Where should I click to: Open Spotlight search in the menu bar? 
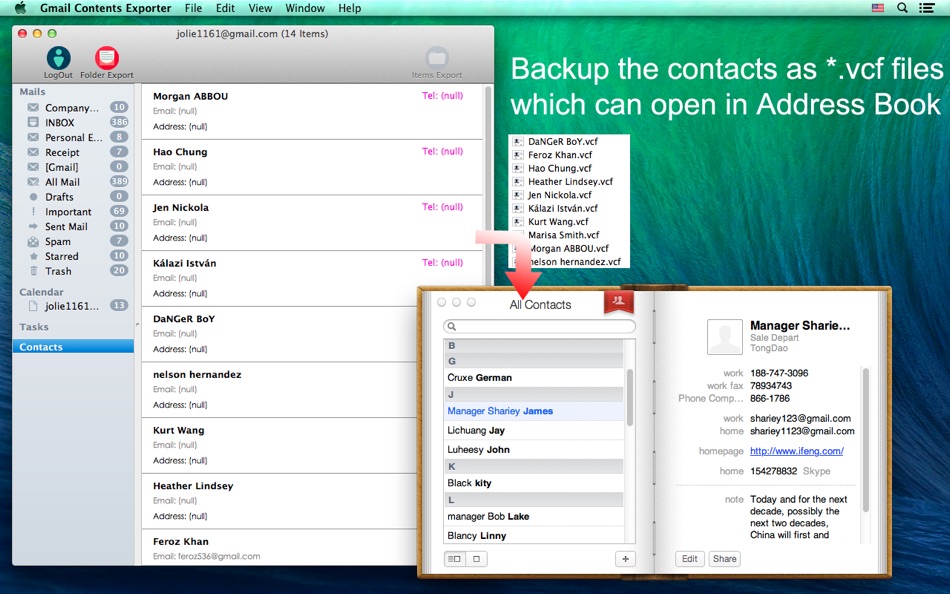tap(902, 8)
